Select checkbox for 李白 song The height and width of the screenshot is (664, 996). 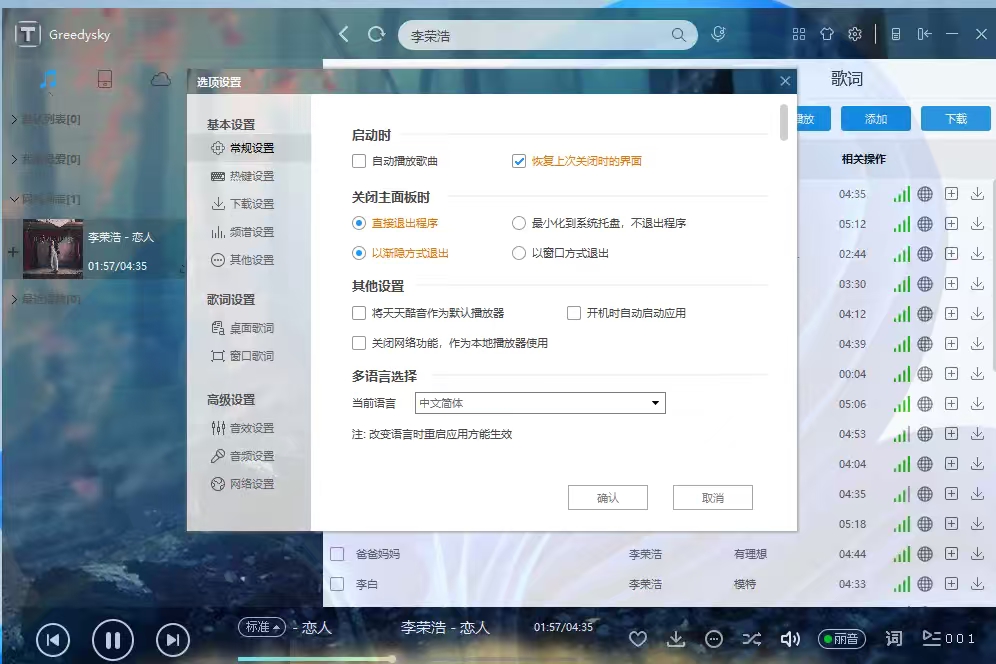coord(337,584)
